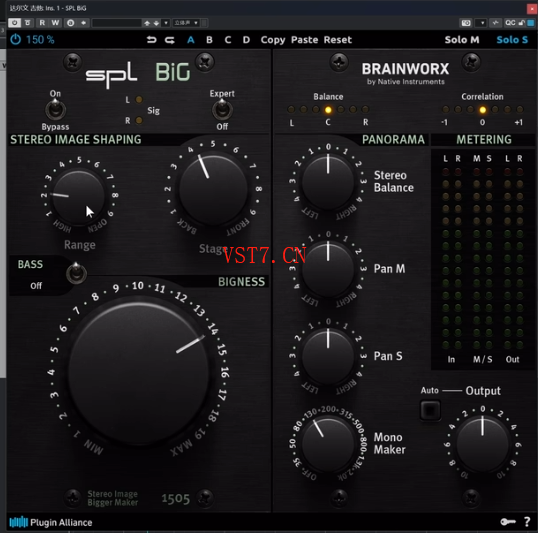Click the Pan M knob

(x=328, y=269)
